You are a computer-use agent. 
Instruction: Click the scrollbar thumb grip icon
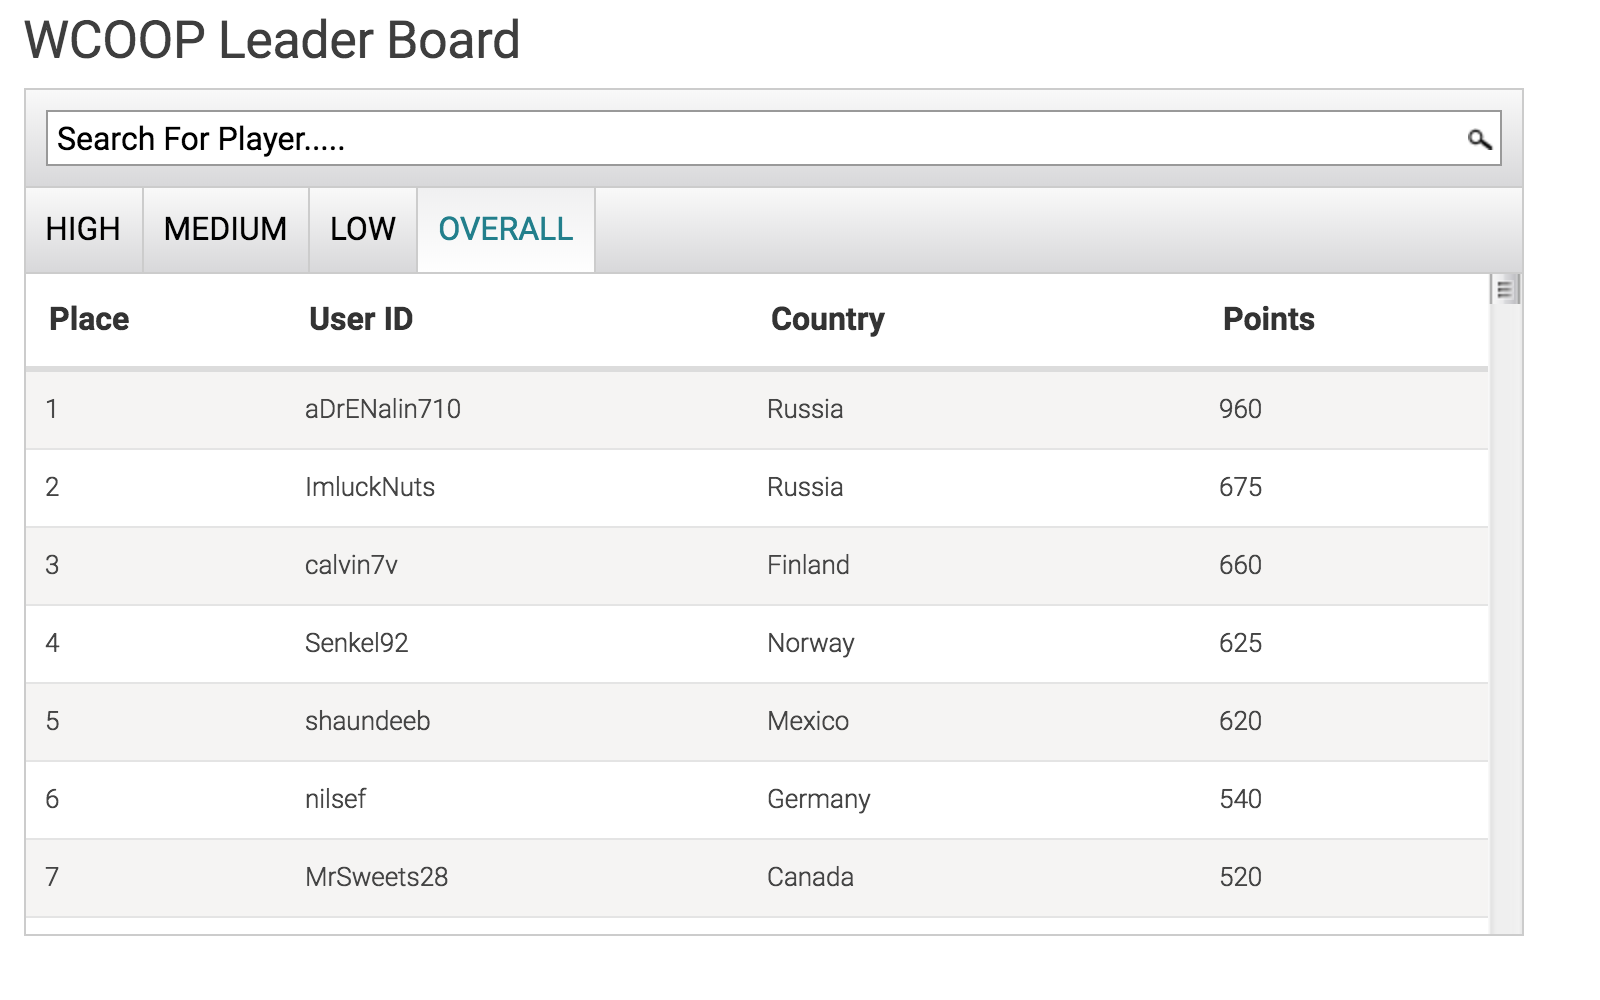point(1504,289)
